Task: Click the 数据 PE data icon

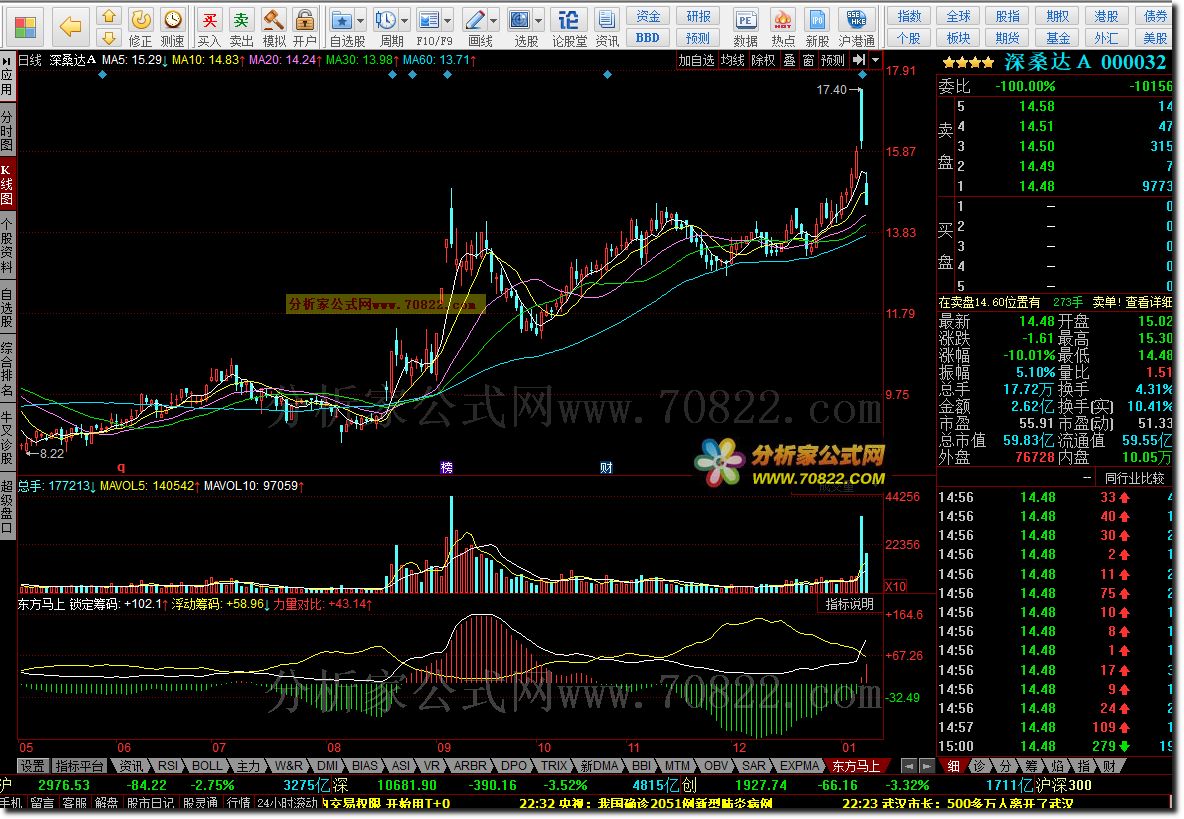Action: 745,26
